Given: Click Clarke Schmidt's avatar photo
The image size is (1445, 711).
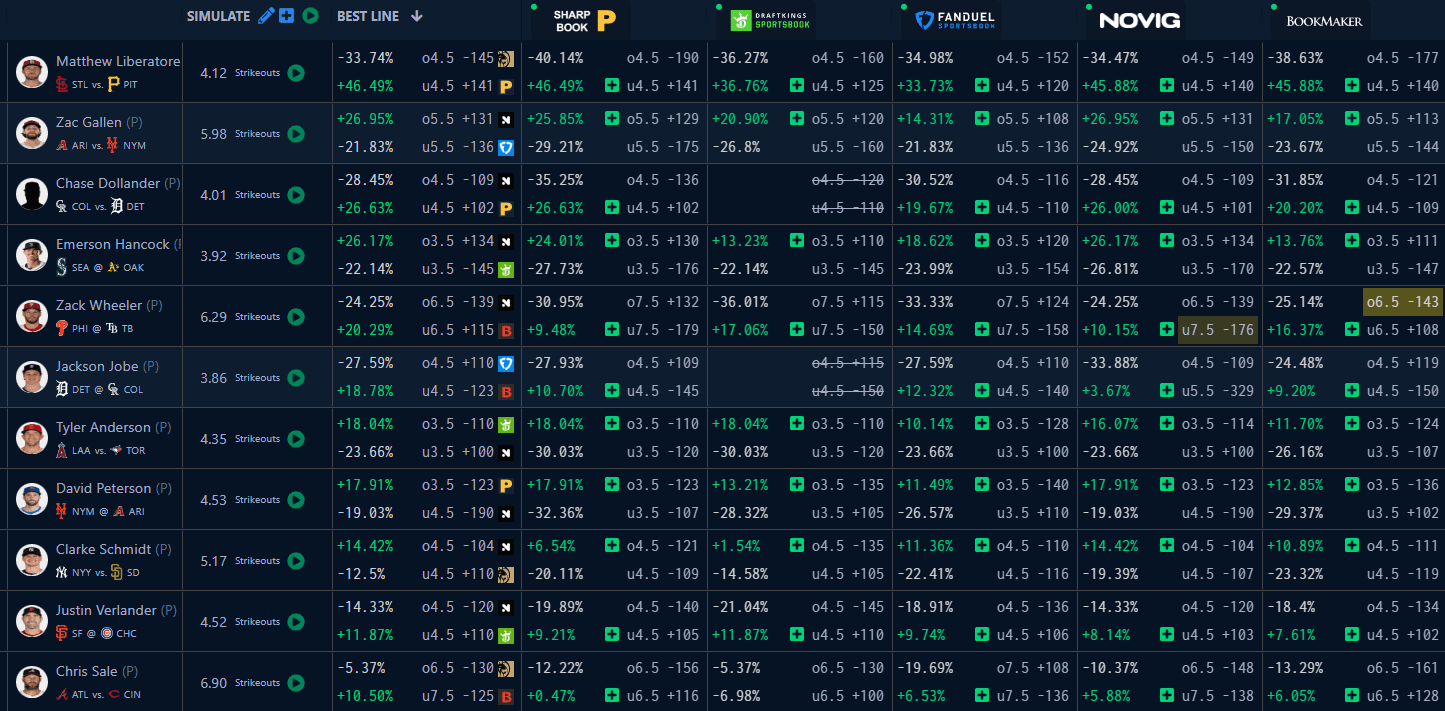Looking at the screenshot, I should (x=32, y=560).
